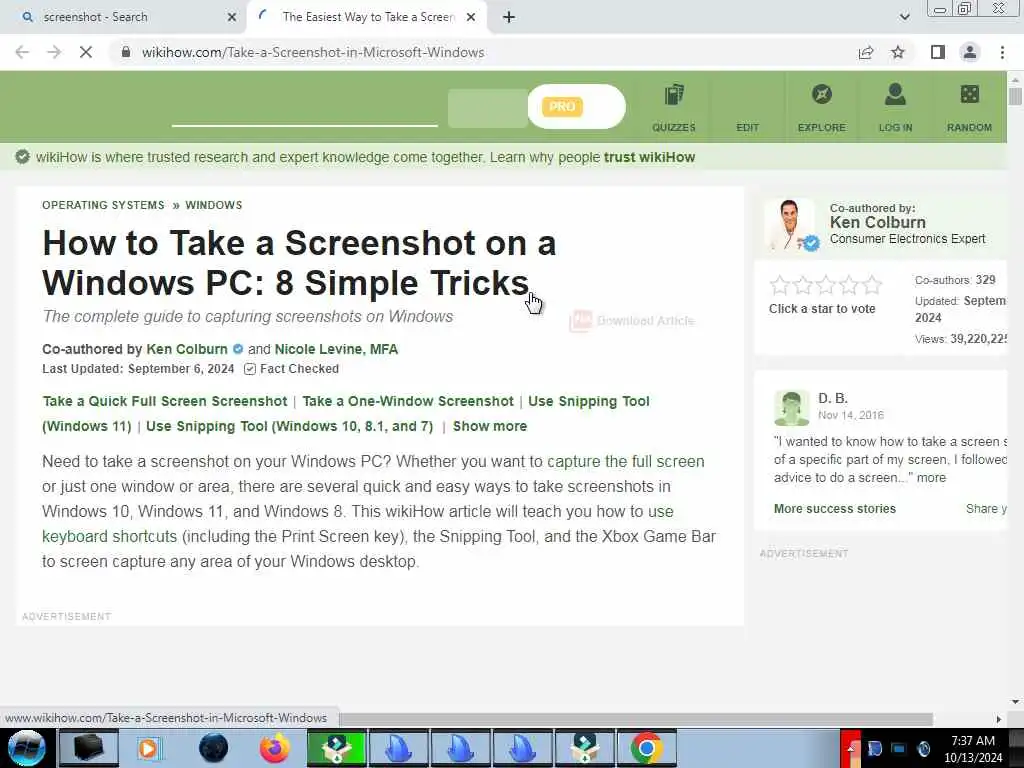The height and width of the screenshot is (768, 1024).
Task: Click the verified badge beside Ken Colburn byline
Action: [x=238, y=349]
